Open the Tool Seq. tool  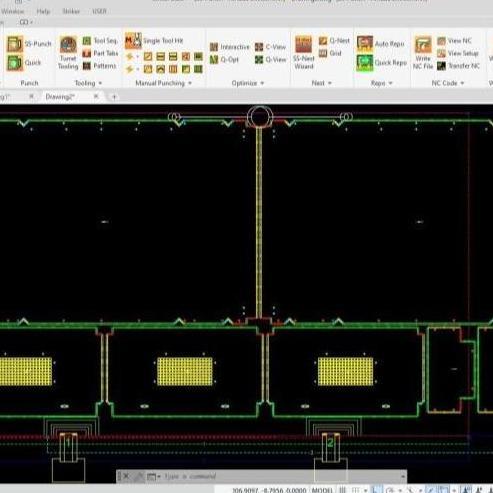[100, 41]
